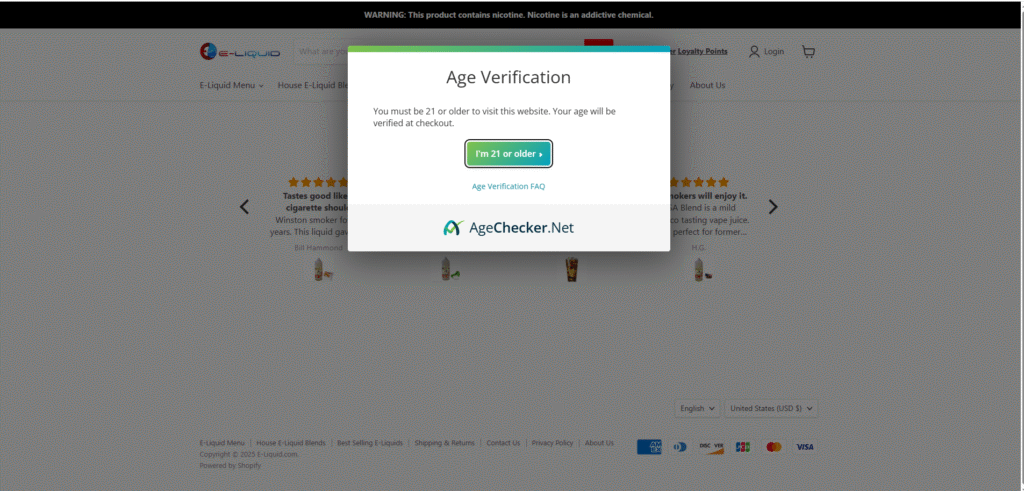Viewport: 1024px width, 491px height.
Task: Show next review with right arrow
Action: point(773,207)
